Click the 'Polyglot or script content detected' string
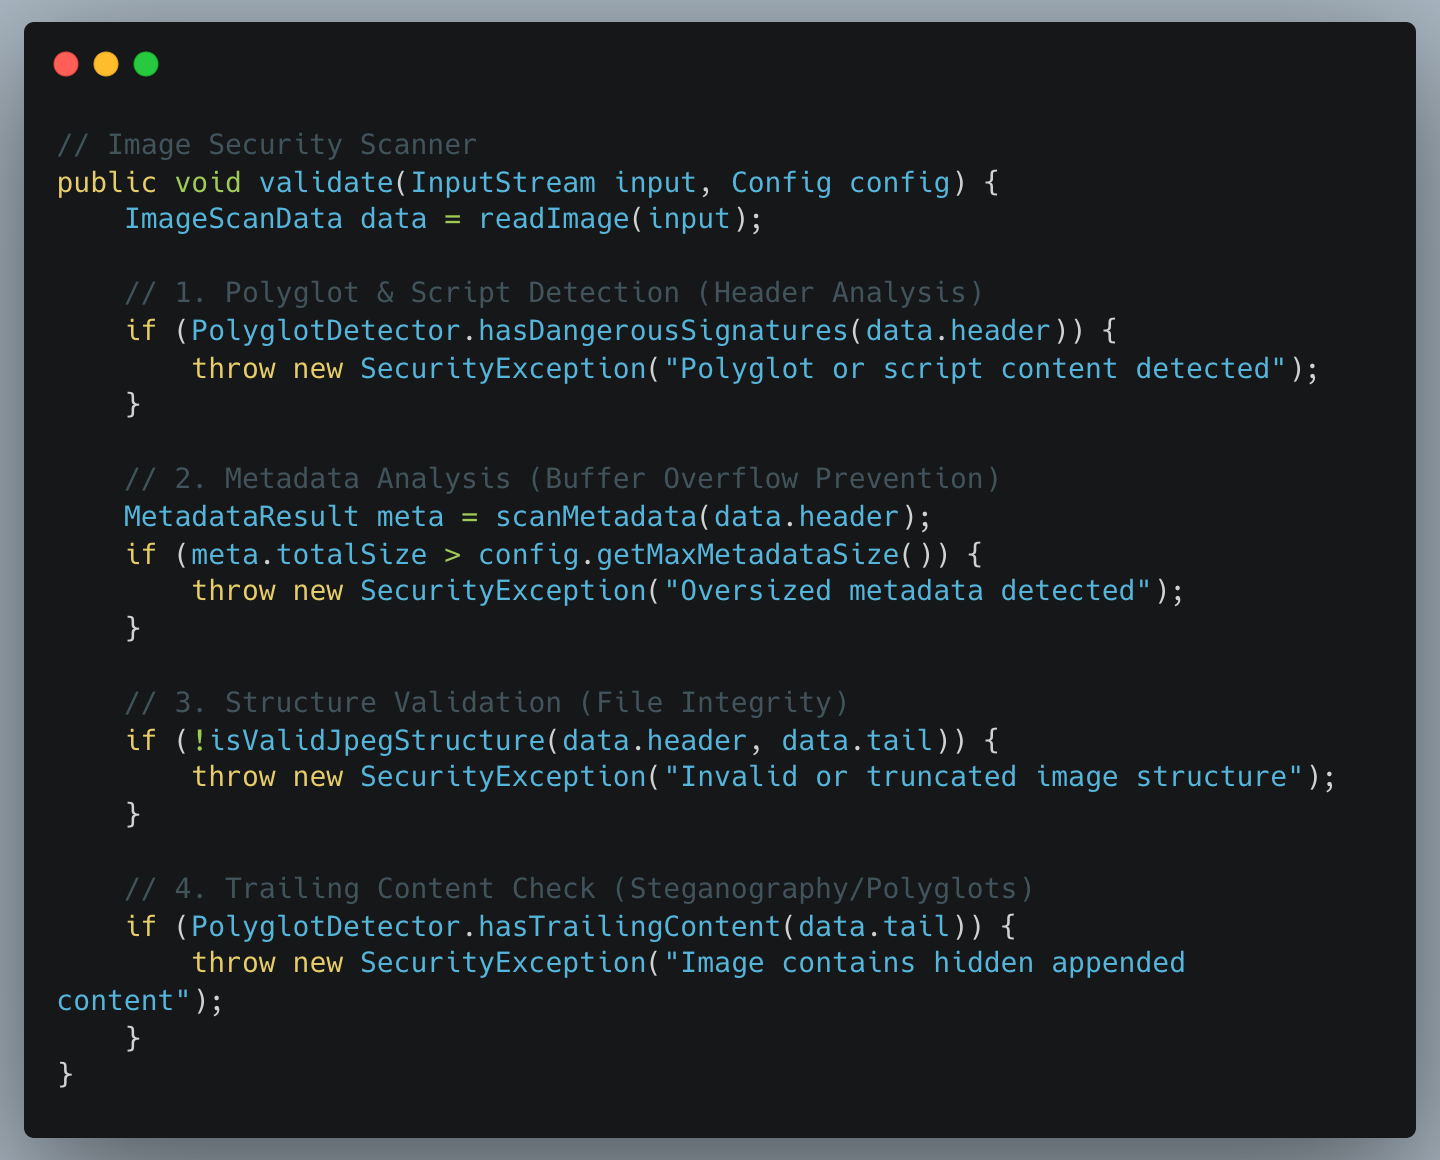The image size is (1440, 1160). point(982,369)
